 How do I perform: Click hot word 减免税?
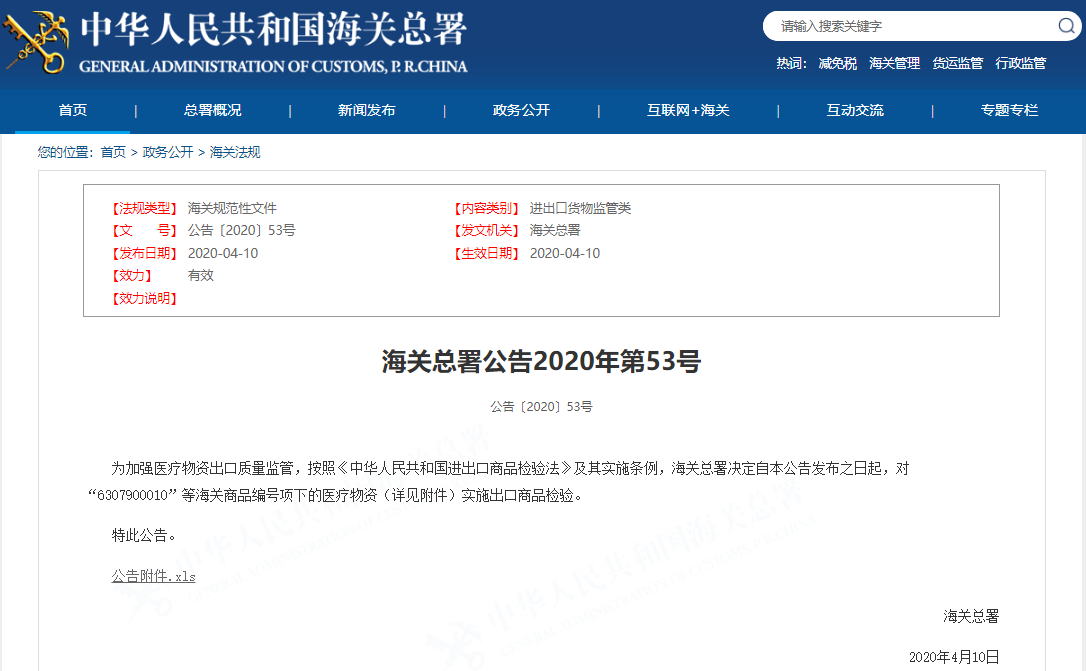coord(837,63)
